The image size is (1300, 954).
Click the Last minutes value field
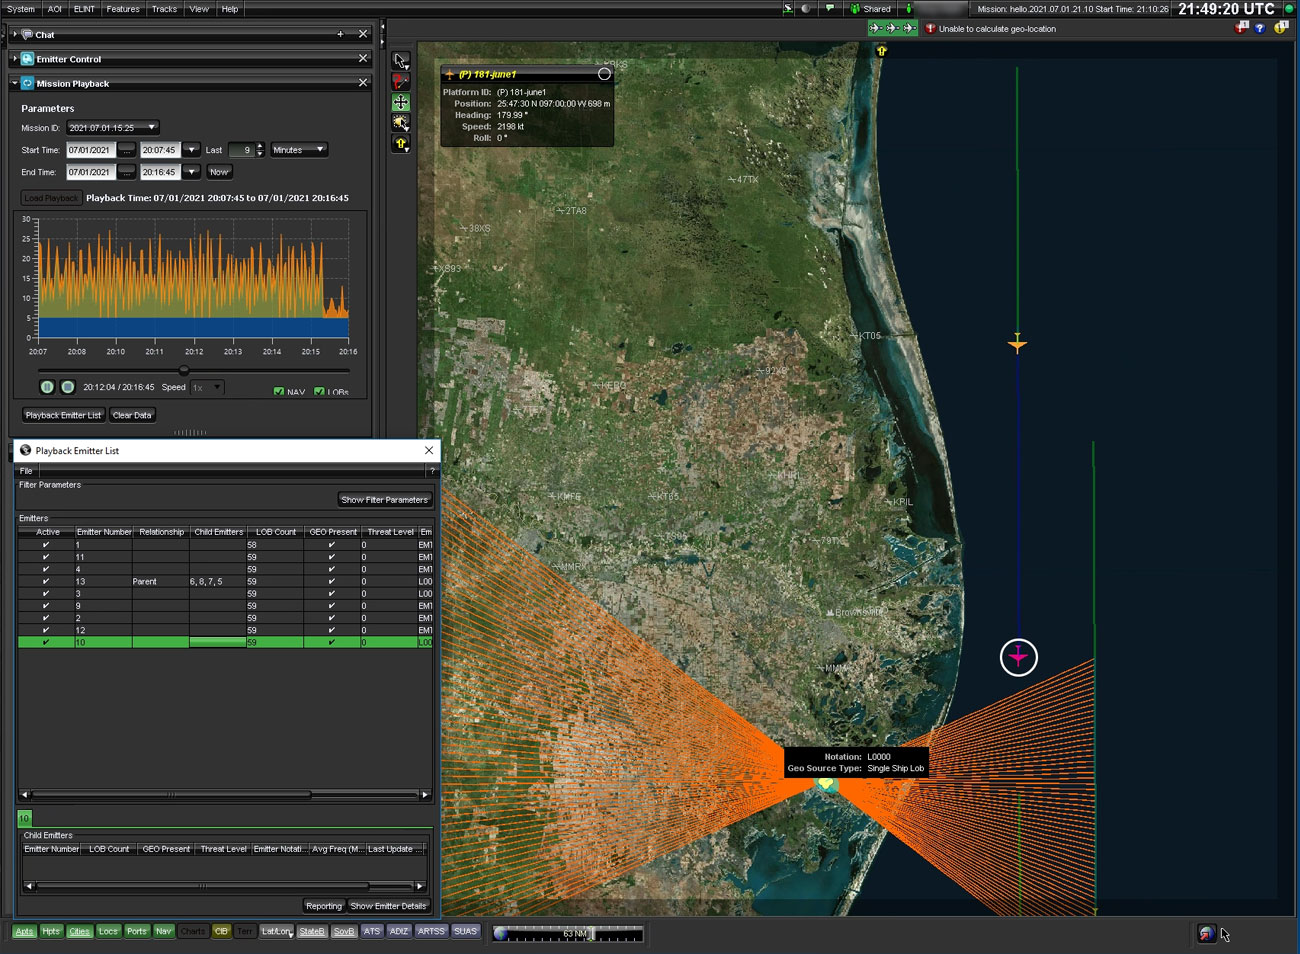click(x=241, y=150)
